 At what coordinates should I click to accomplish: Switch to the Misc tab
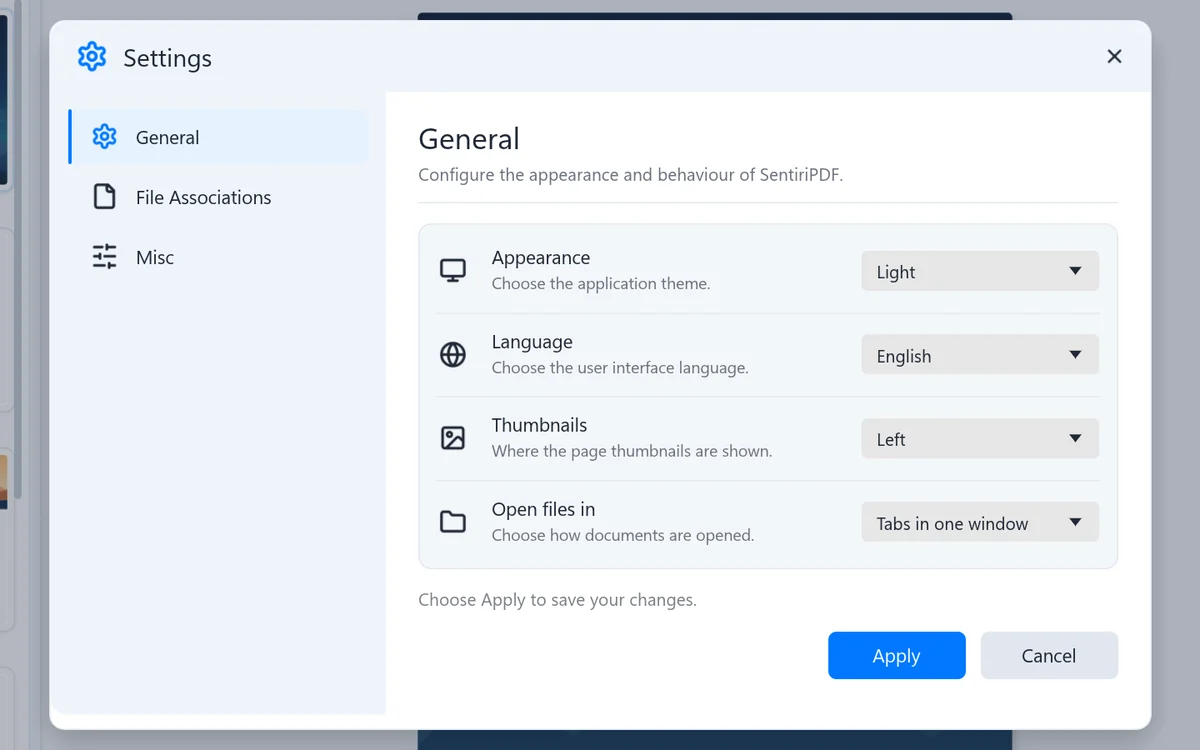218,257
